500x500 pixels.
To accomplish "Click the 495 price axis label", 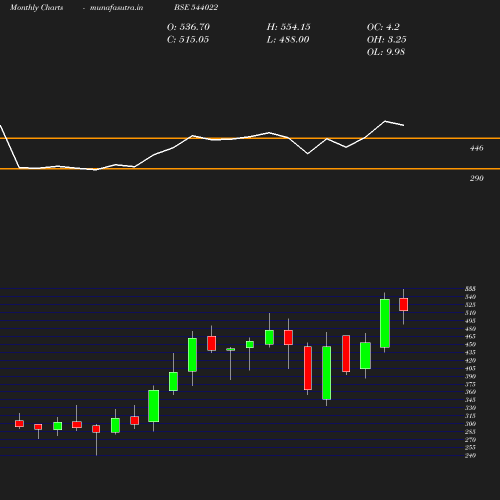I will pos(470,321).
